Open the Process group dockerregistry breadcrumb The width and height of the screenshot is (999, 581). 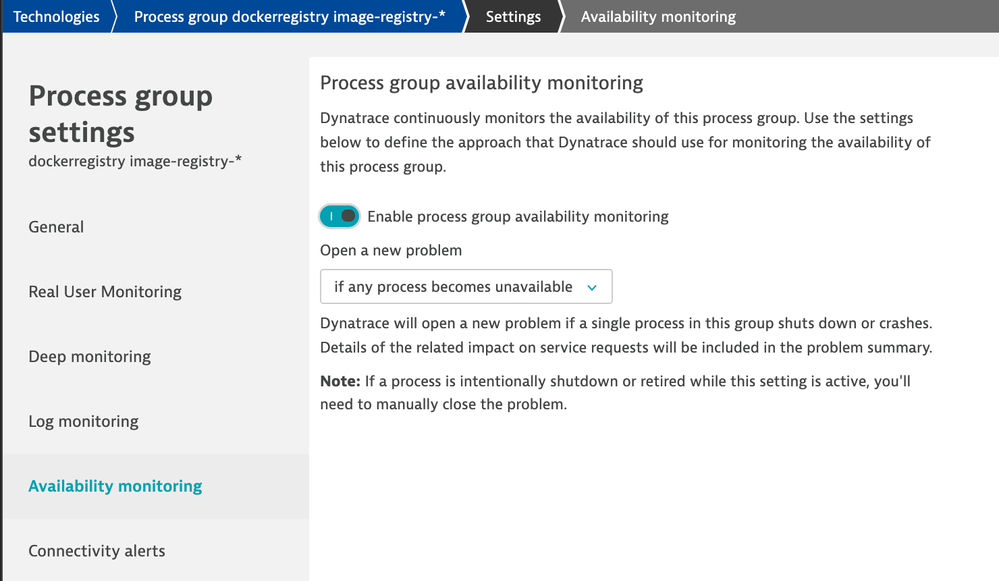coord(290,17)
